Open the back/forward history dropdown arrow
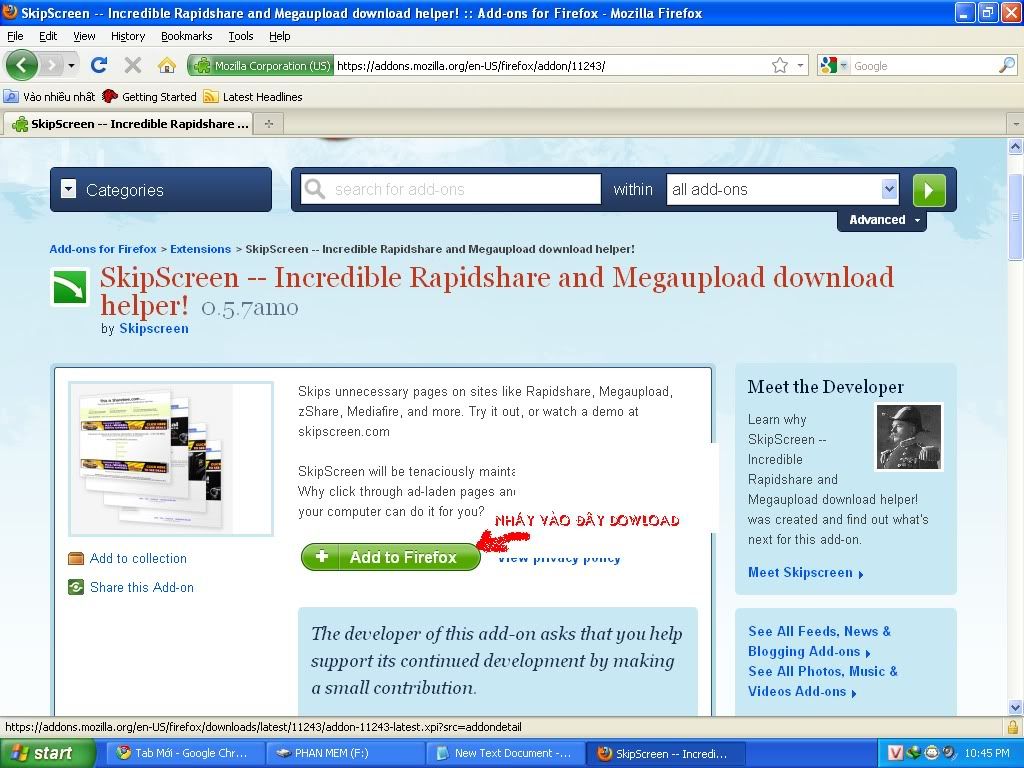The image size is (1024, 768). (x=71, y=65)
